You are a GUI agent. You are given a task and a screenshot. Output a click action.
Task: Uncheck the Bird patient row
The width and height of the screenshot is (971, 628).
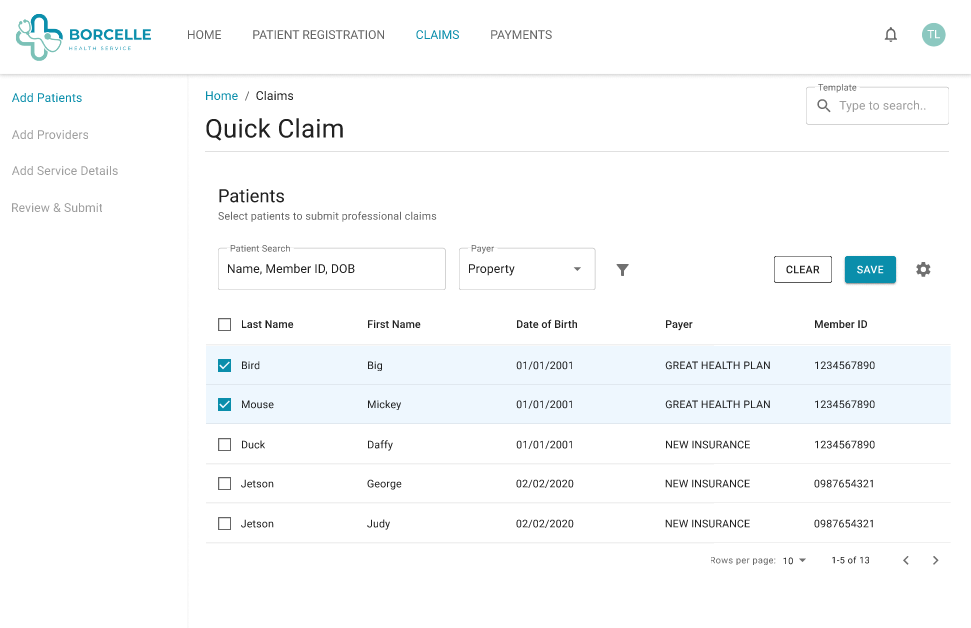pyautogui.click(x=224, y=366)
